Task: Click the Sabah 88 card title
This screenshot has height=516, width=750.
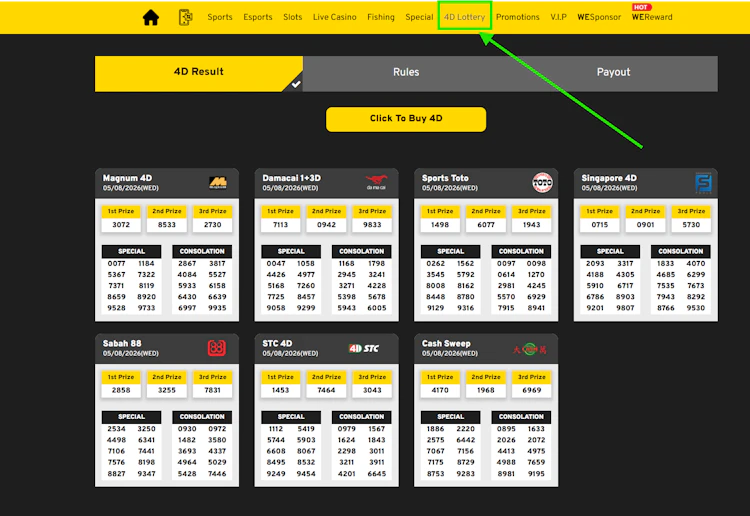Action: (x=122, y=343)
